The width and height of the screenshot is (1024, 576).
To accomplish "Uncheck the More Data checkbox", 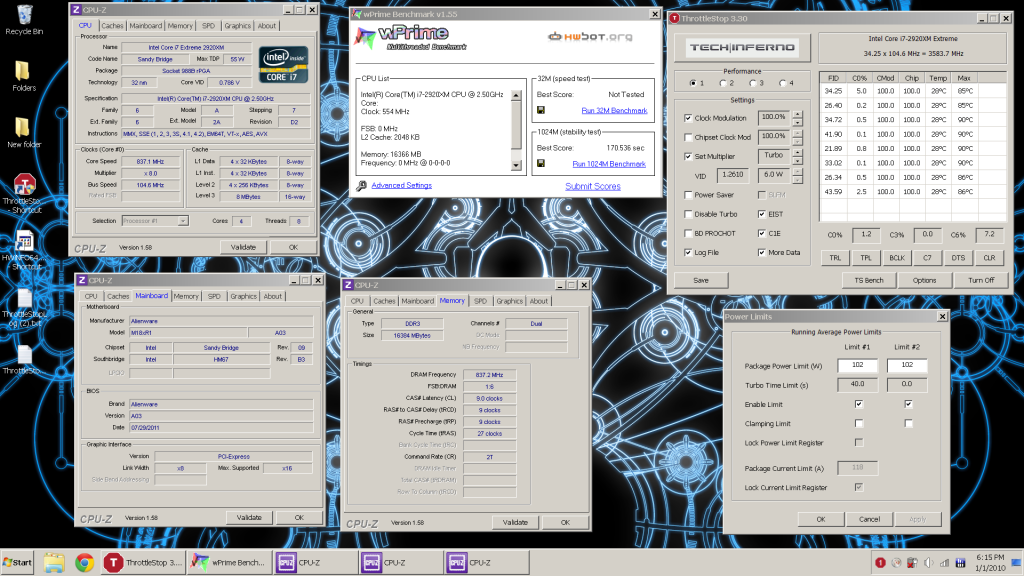I will pyautogui.click(x=761, y=253).
